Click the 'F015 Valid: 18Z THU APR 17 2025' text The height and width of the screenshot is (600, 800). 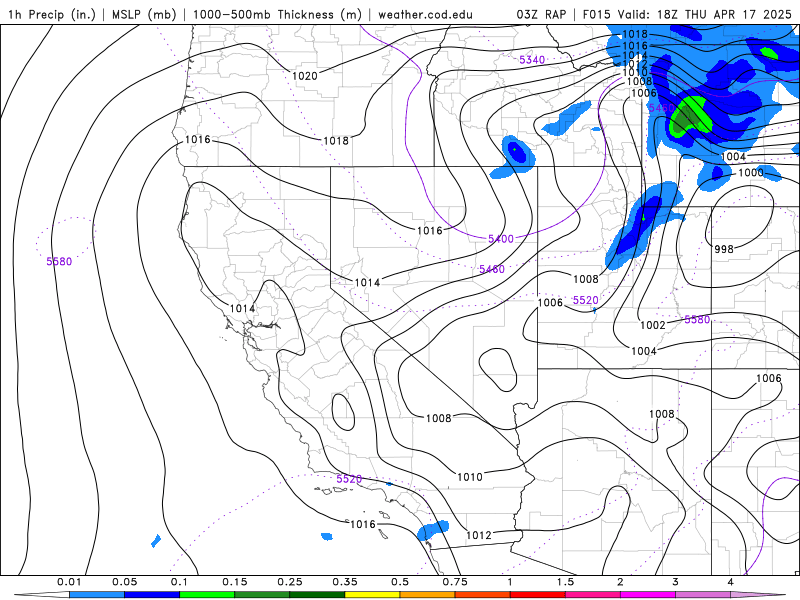687,14
